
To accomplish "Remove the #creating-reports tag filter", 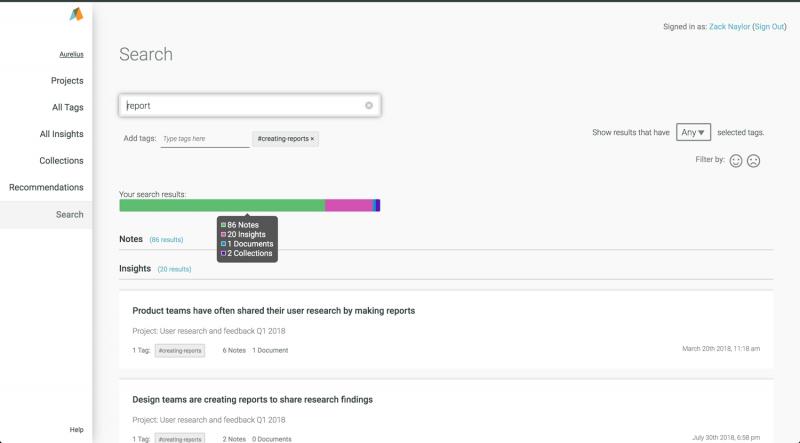I will click(x=312, y=139).
